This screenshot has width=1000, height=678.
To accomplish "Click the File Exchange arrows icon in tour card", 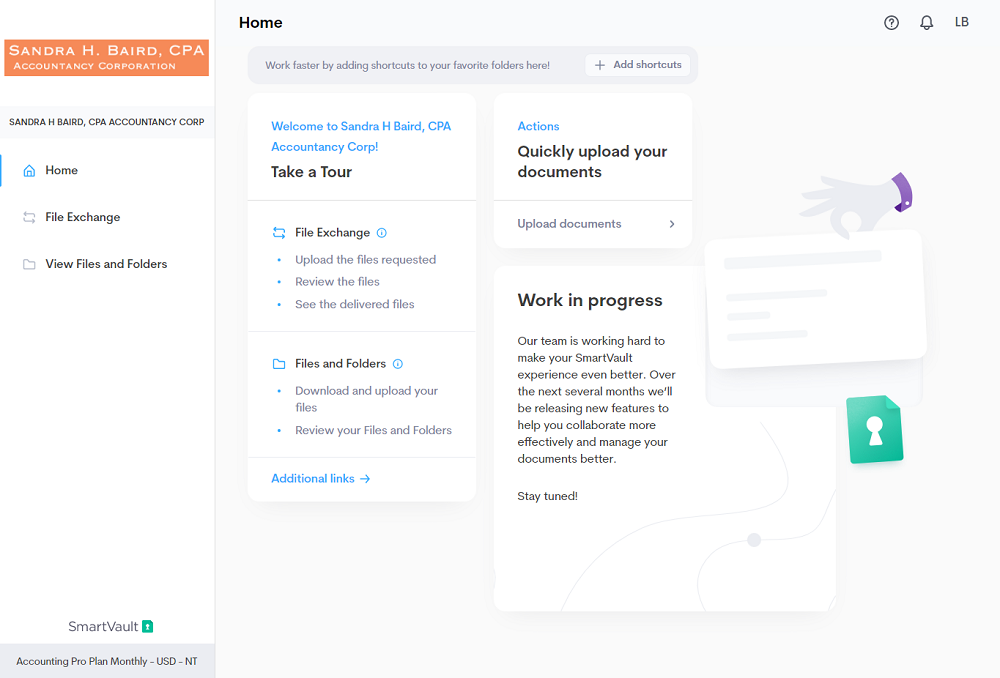I will 279,233.
